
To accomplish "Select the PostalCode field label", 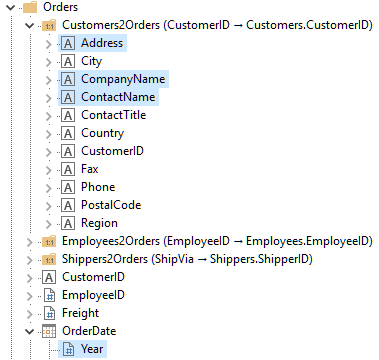I will point(111,205).
